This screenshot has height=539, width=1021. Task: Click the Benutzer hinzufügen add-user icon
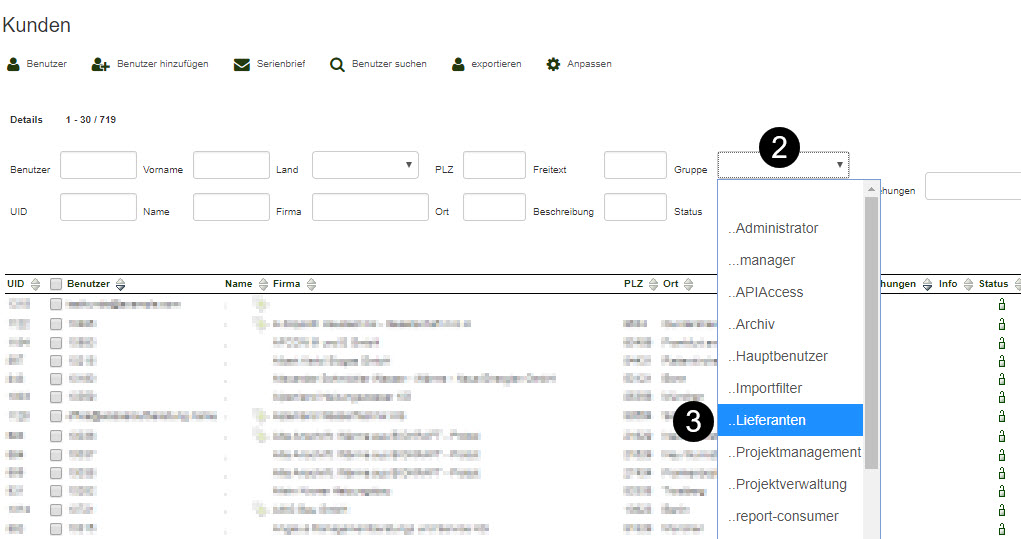100,64
